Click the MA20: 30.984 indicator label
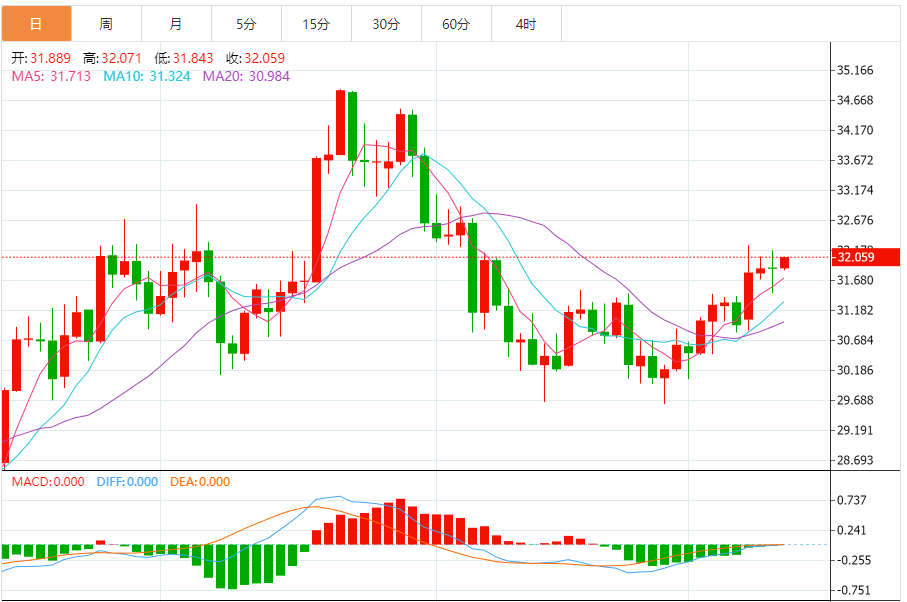This screenshot has height=602, width=907. pos(246,76)
